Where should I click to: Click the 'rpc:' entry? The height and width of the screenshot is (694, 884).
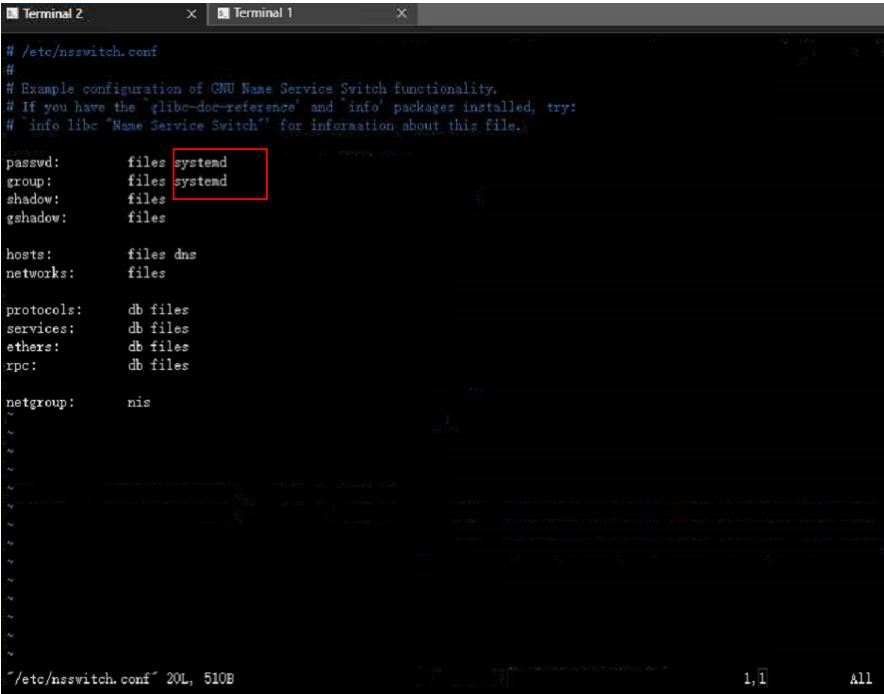tap(21, 365)
